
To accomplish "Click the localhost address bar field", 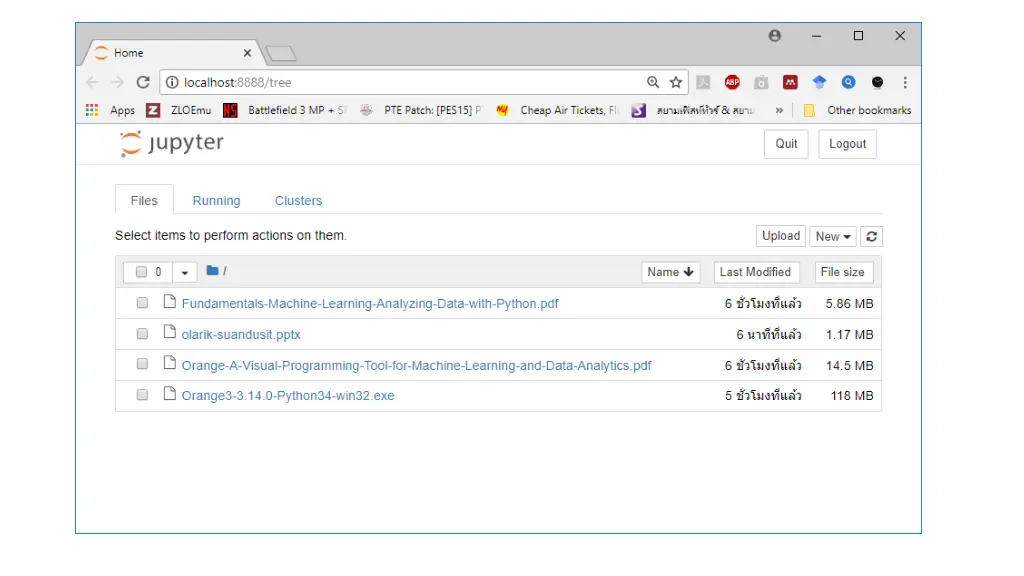I will [x=400, y=83].
